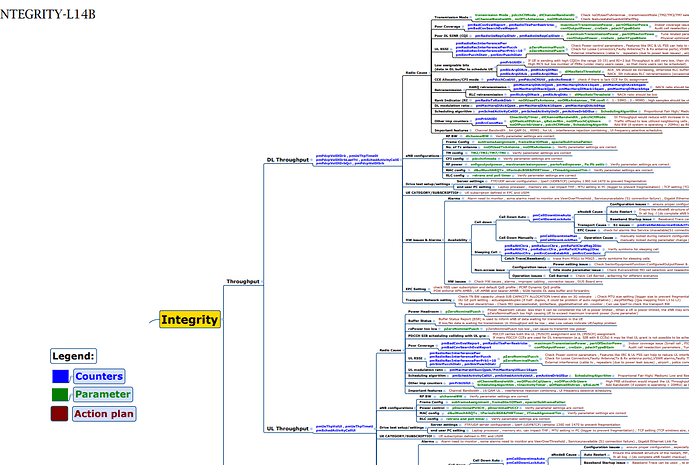Select the Buffer Status node
The width and height of the screenshot is (689, 465).
pyautogui.click(x=420, y=321)
